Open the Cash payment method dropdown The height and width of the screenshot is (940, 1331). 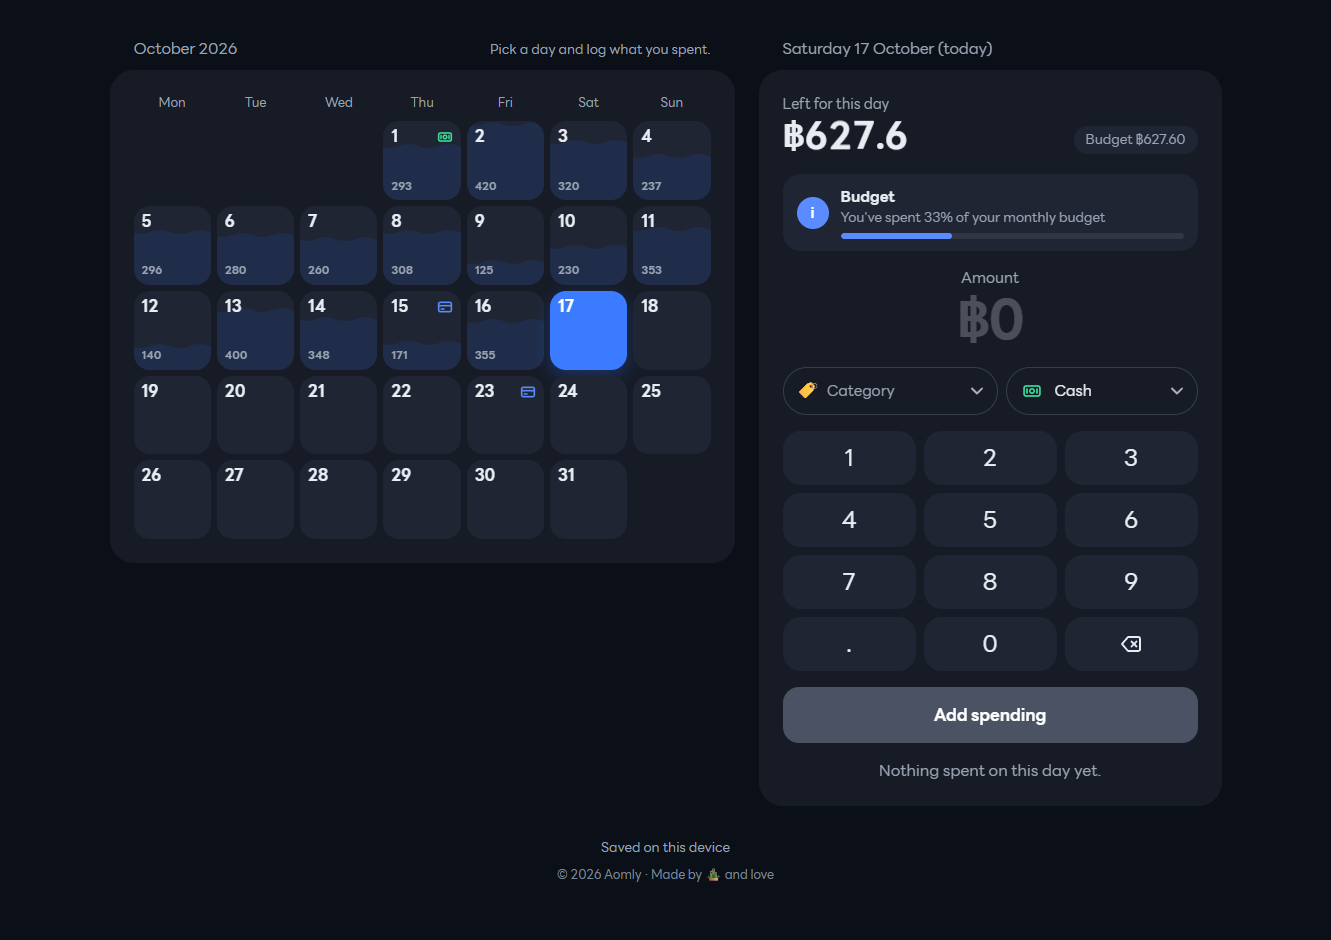[1102, 391]
